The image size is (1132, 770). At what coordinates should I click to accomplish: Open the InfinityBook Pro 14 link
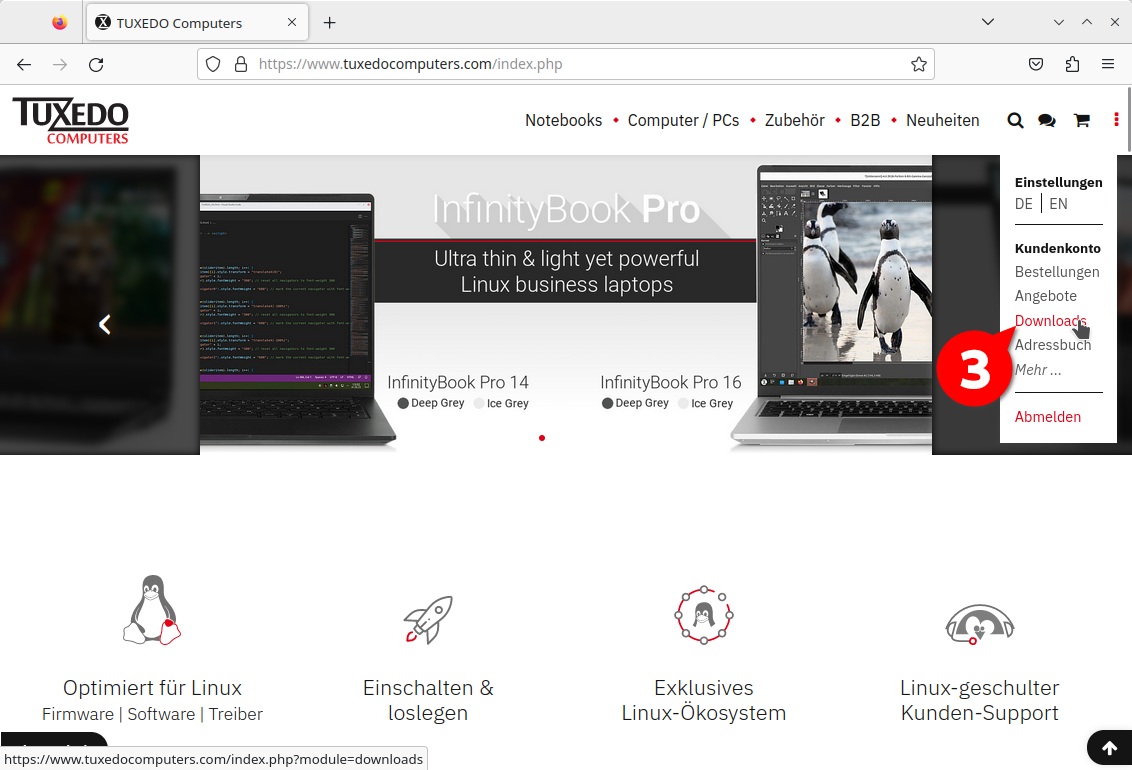458,382
